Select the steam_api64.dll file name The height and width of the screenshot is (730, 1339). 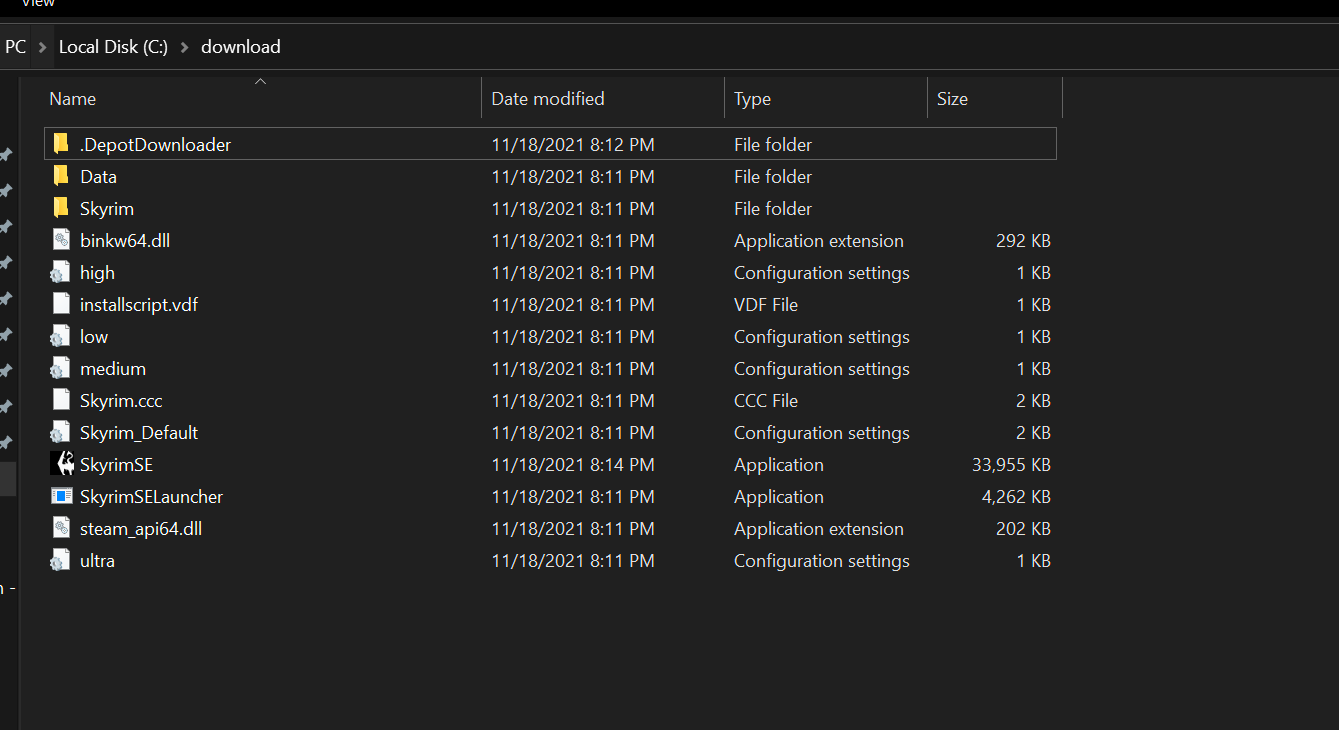[141, 529]
